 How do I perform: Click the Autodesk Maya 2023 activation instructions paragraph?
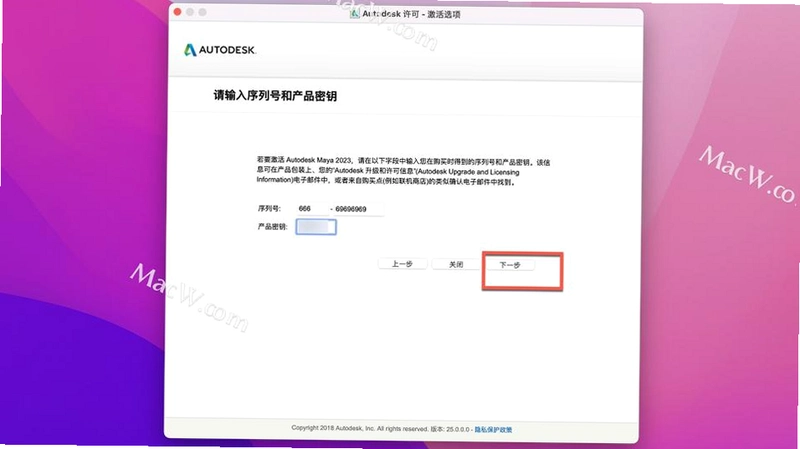[403, 171]
